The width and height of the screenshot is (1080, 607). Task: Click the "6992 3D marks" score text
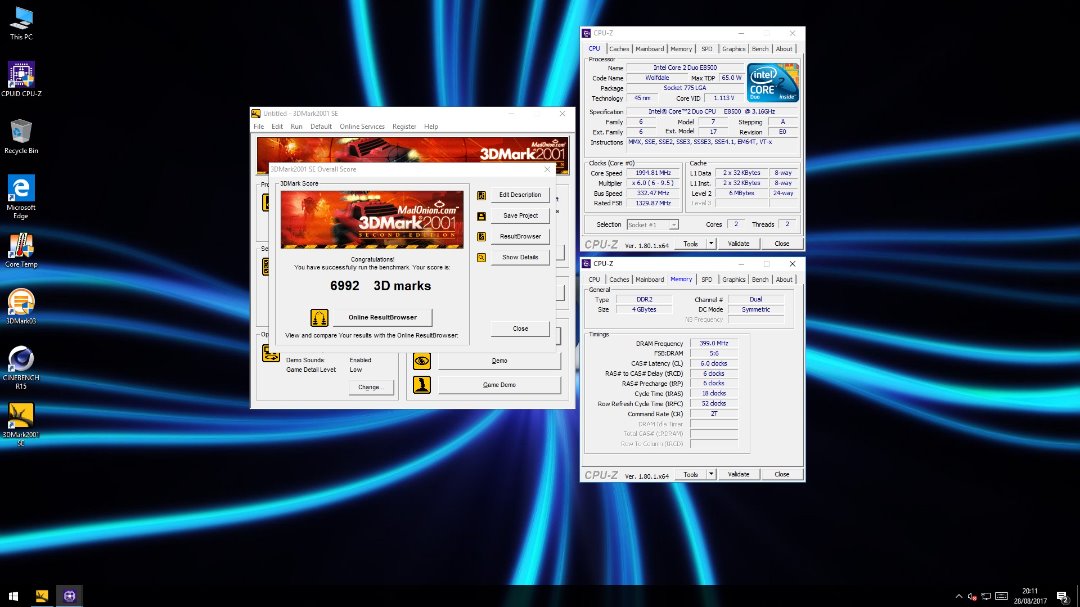[x=380, y=286]
